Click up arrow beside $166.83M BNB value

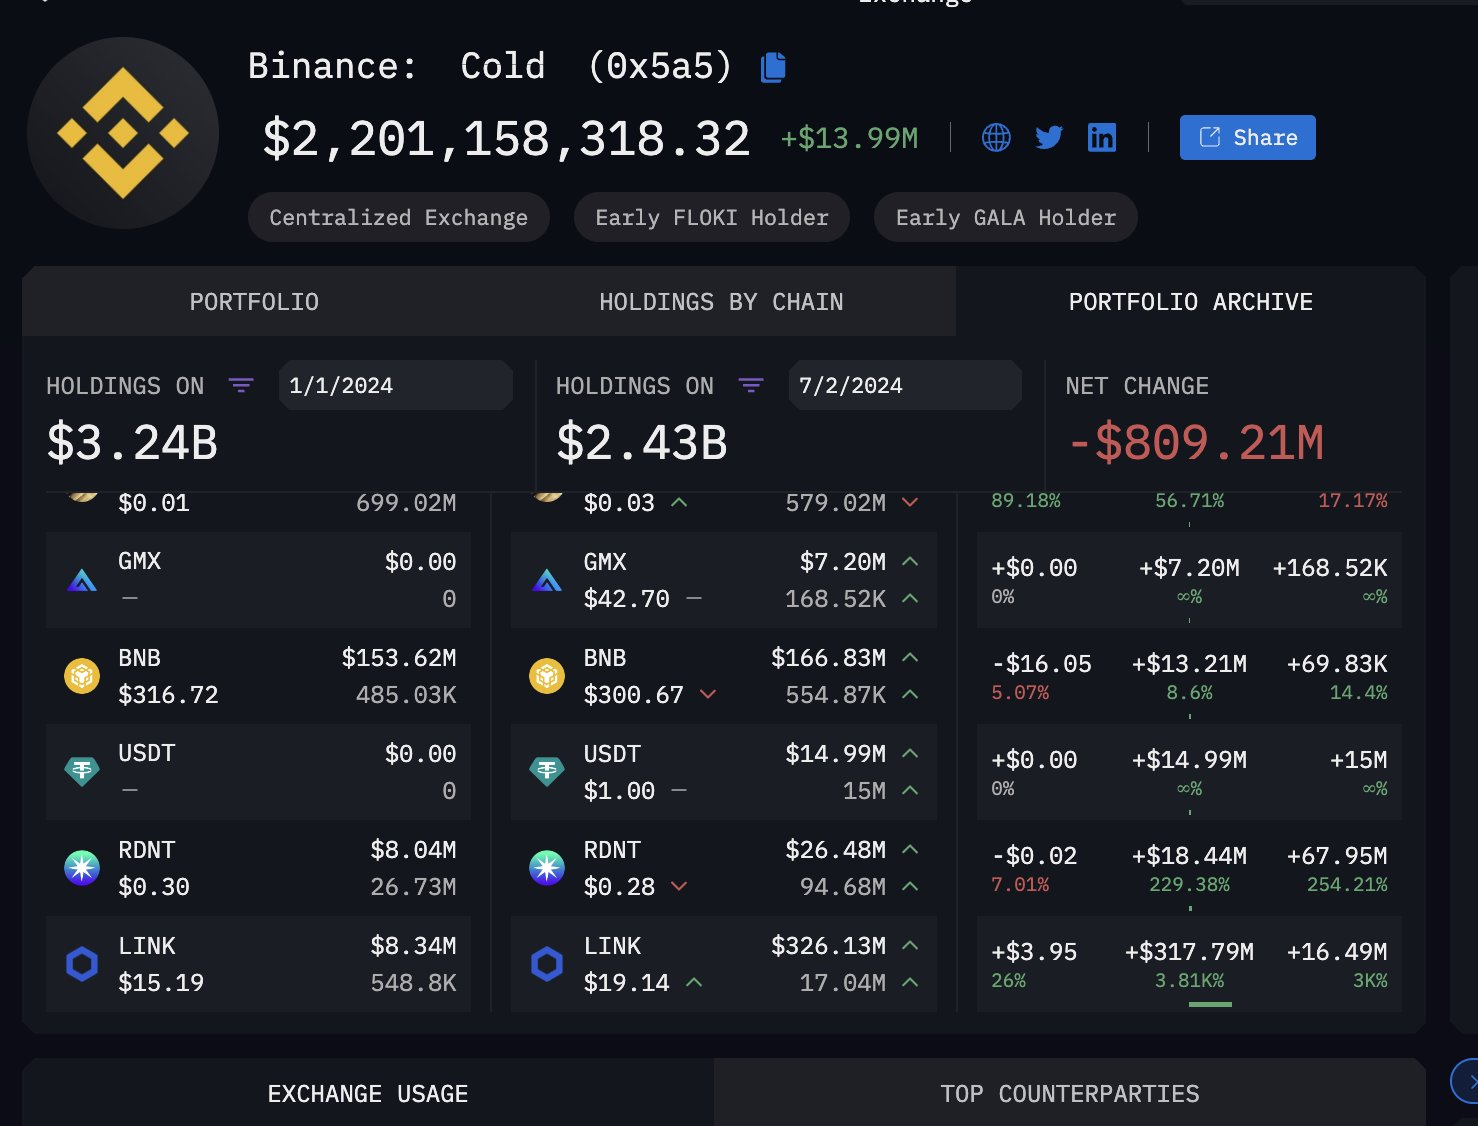tap(910, 657)
